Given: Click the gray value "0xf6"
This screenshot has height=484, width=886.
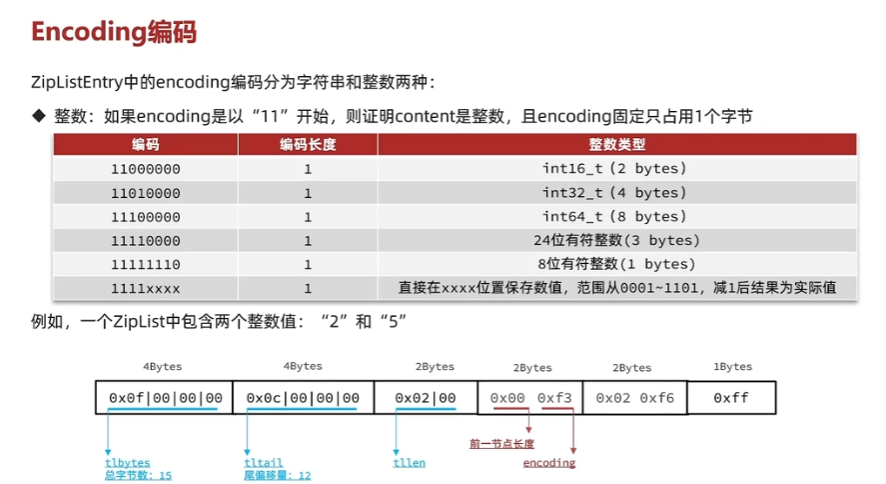Looking at the screenshot, I should tap(657, 398).
